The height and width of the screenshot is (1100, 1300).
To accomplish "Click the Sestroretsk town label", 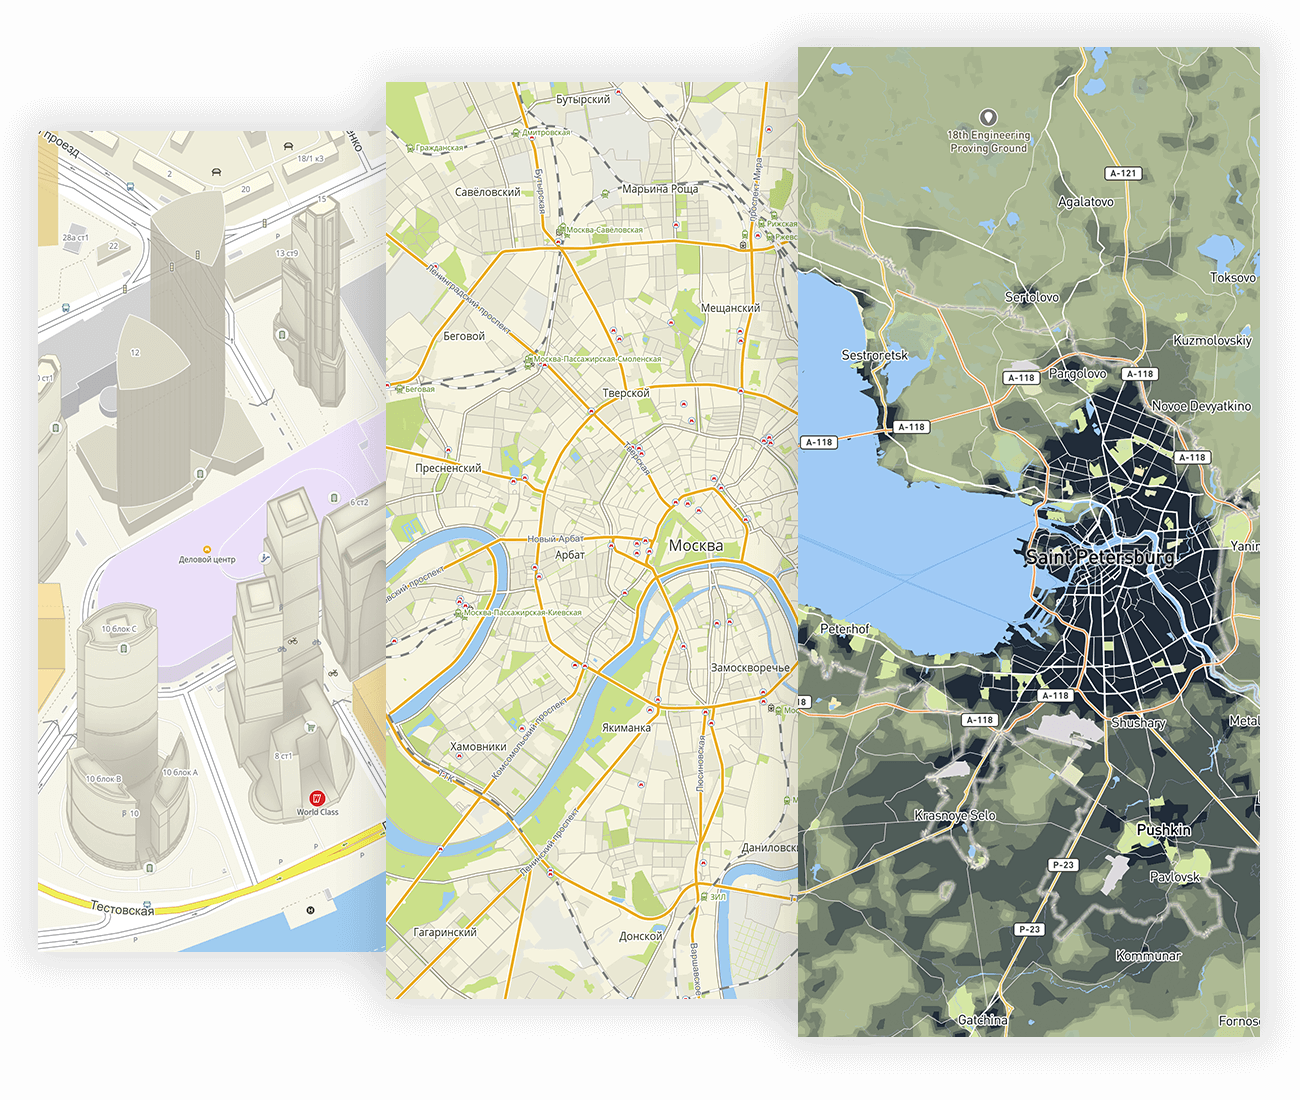I will click(875, 355).
